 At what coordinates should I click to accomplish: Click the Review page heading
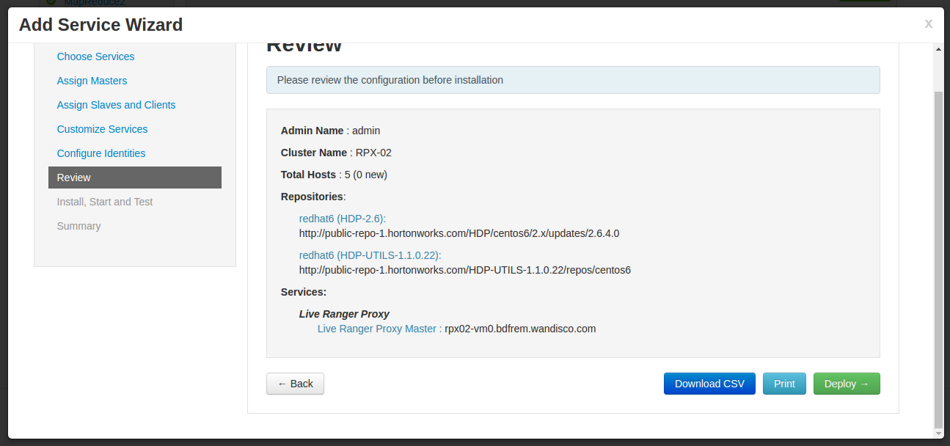[304, 46]
